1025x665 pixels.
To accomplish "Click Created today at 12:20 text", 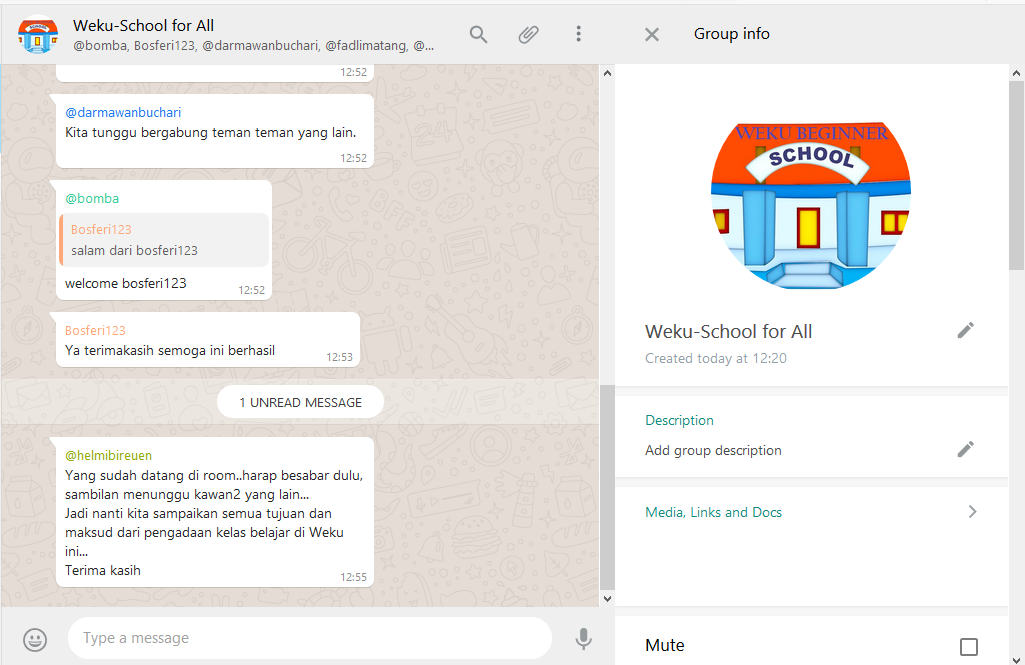I will pos(716,358).
